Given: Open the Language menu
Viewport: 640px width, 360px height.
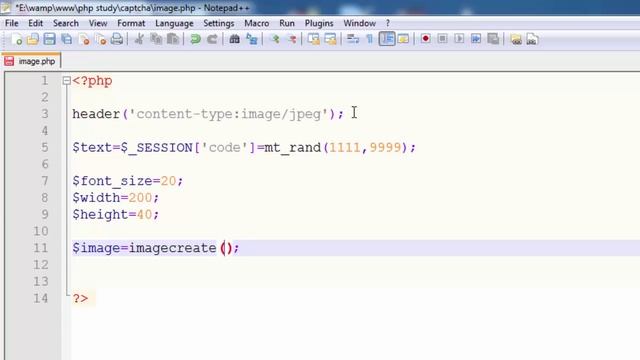Looking at the screenshot, I should pyautogui.click(x=174, y=23).
